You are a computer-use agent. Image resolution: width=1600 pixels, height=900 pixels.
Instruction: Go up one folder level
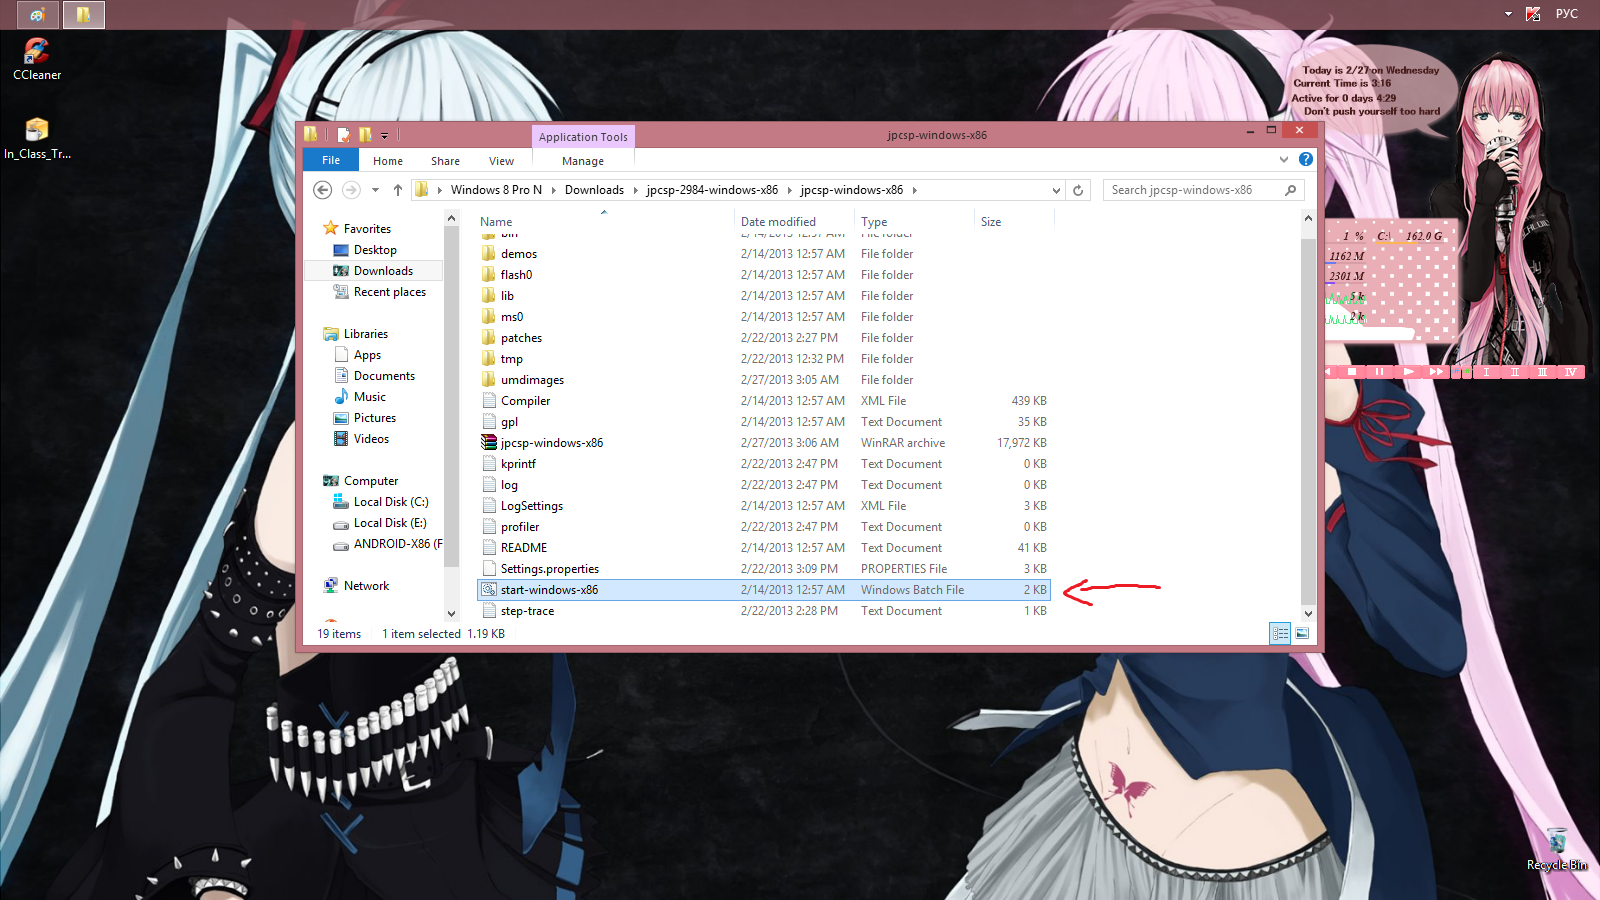click(398, 190)
